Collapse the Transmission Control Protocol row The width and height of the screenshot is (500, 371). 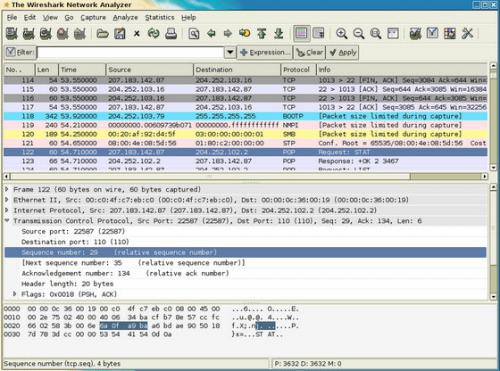(x=7, y=221)
